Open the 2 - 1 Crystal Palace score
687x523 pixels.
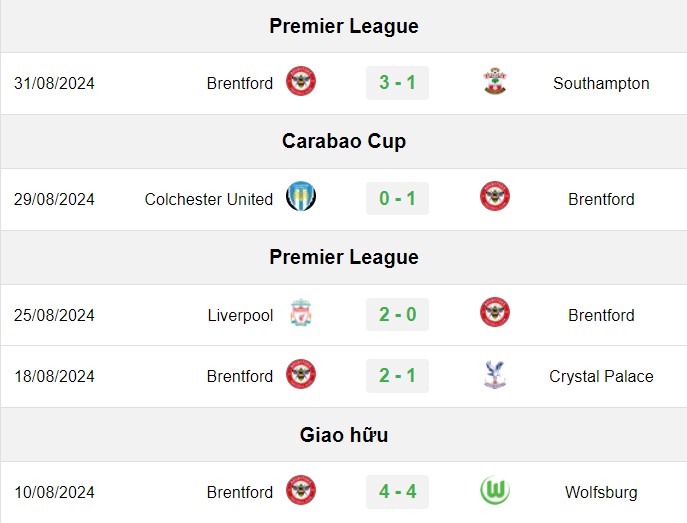pyautogui.click(x=397, y=376)
